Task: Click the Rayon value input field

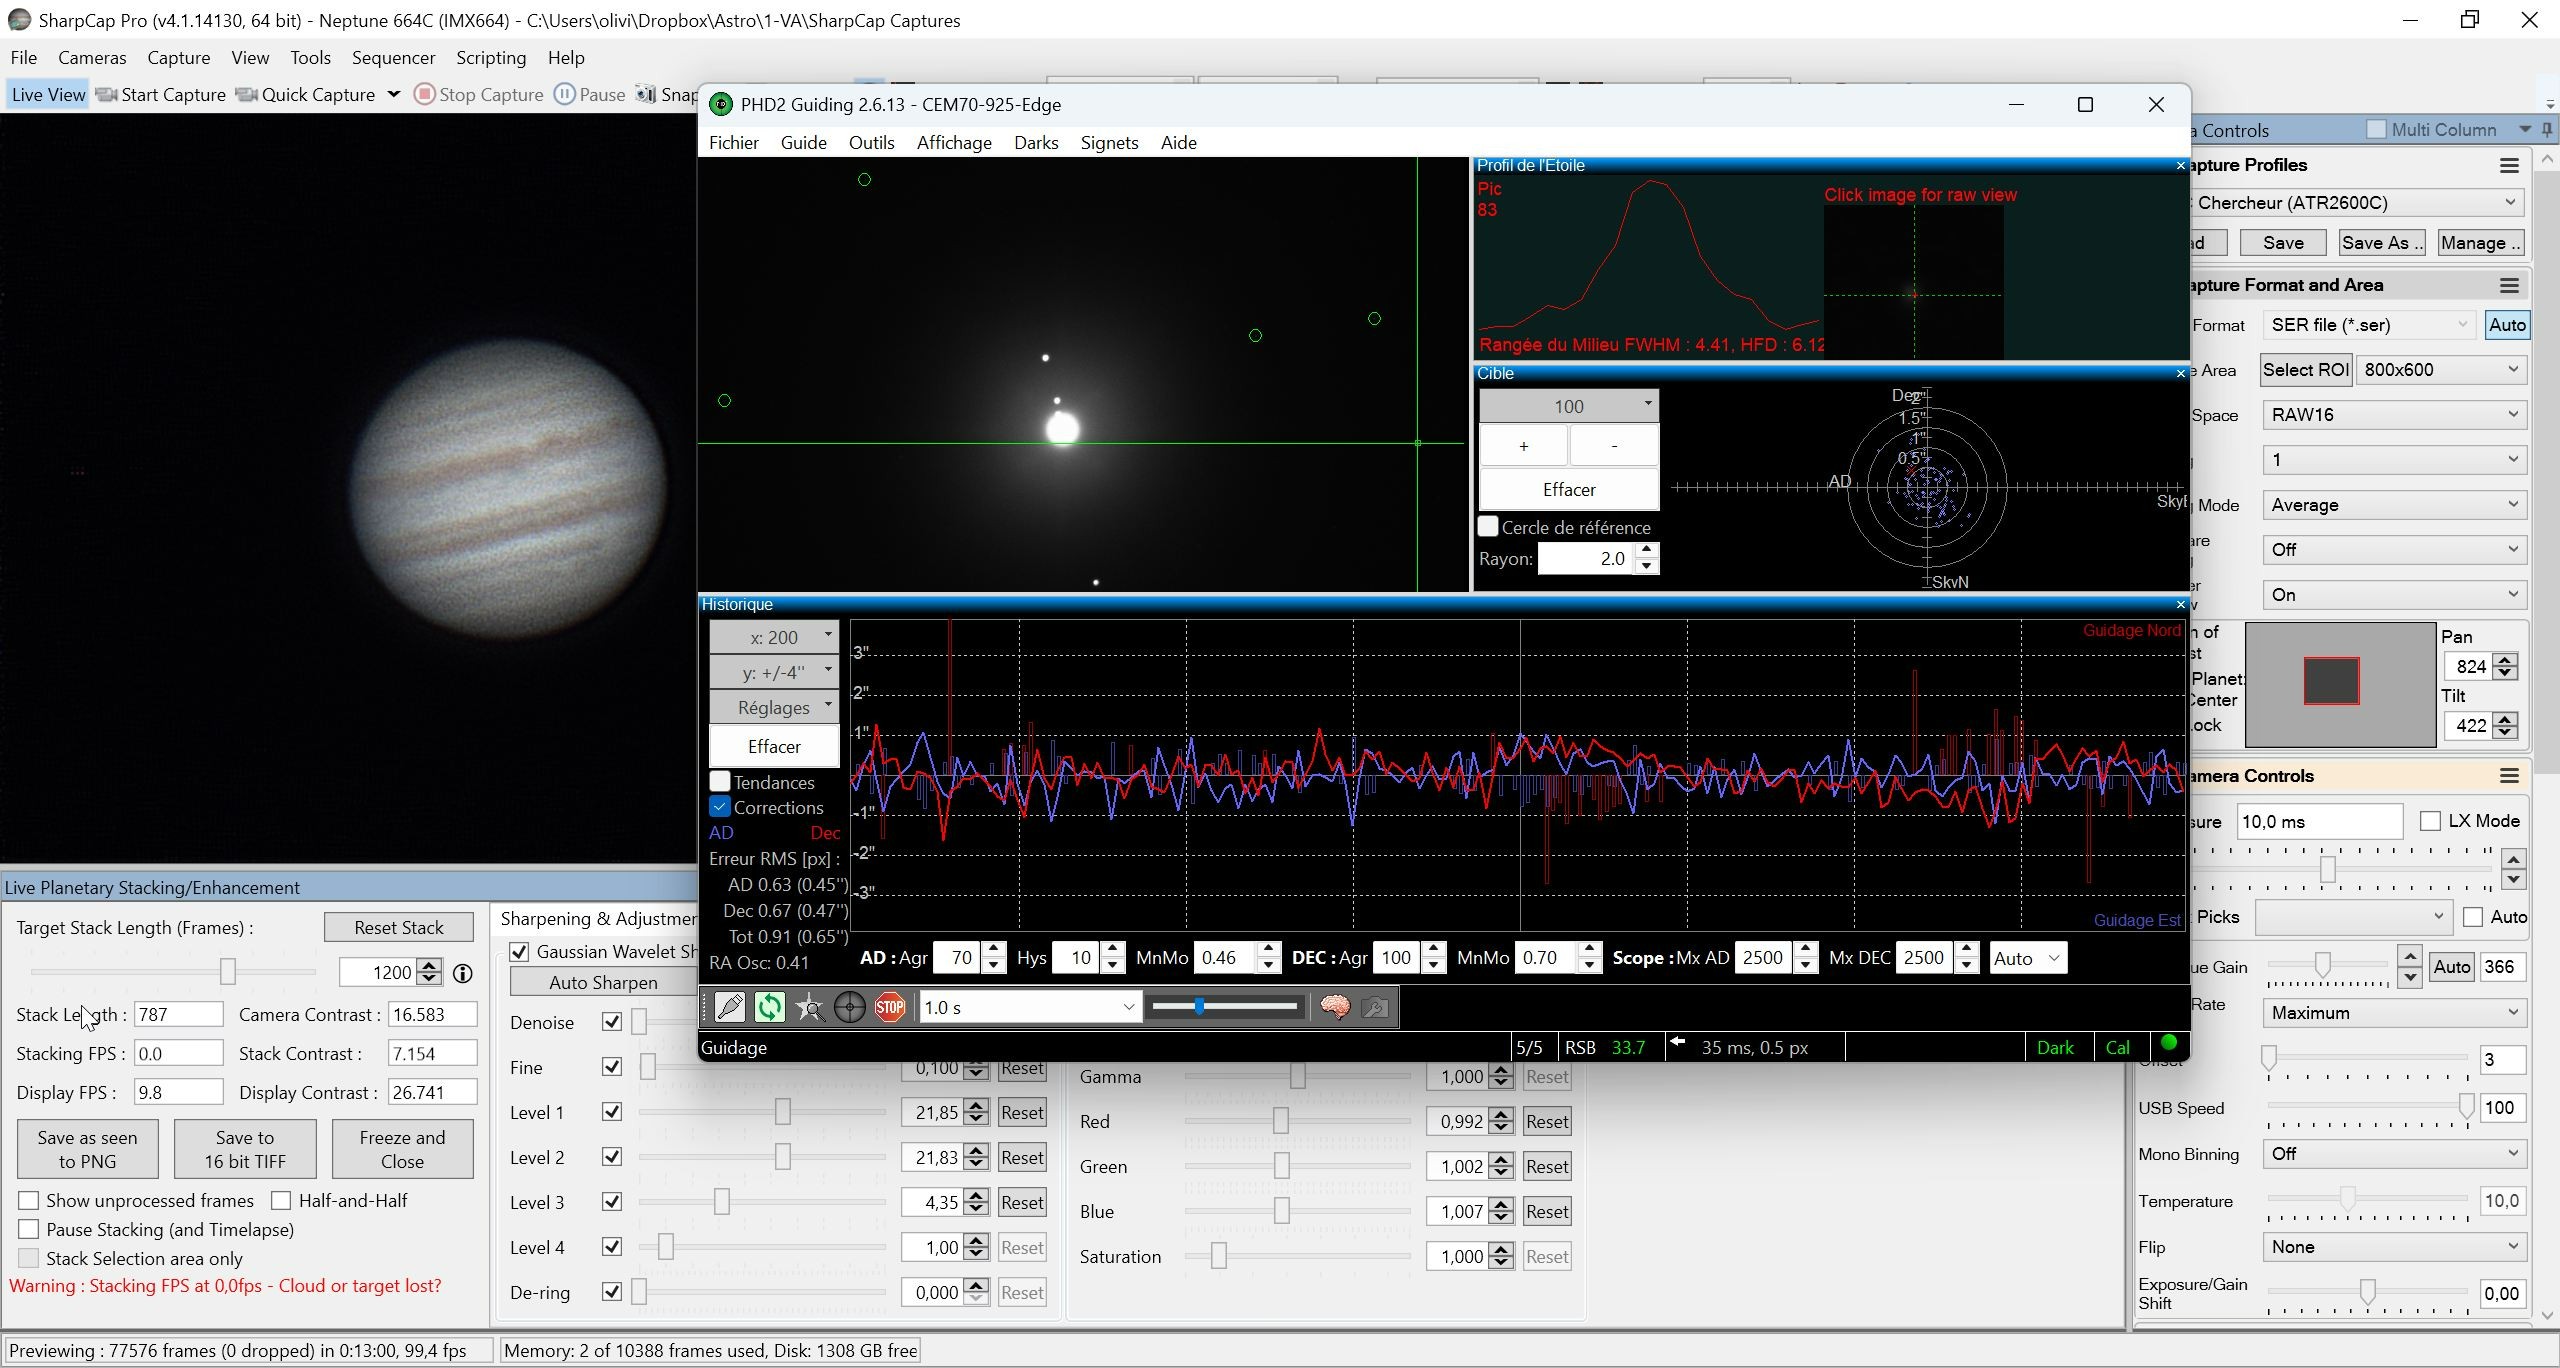Action: (x=1586, y=558)
